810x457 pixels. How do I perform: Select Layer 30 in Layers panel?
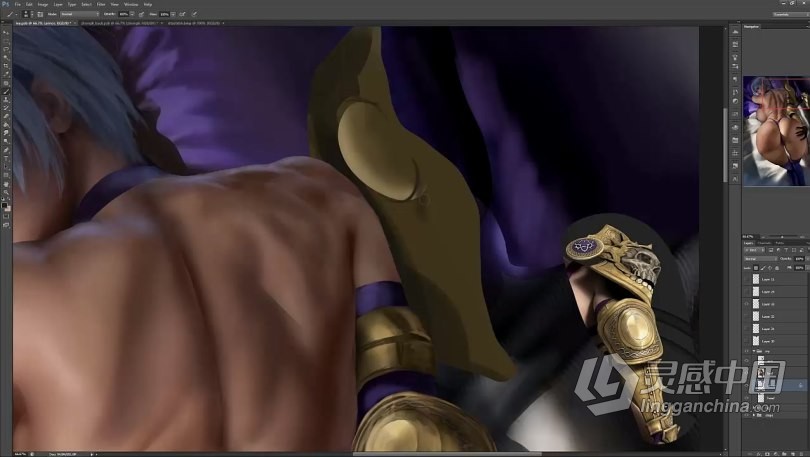tap(775, 341)
